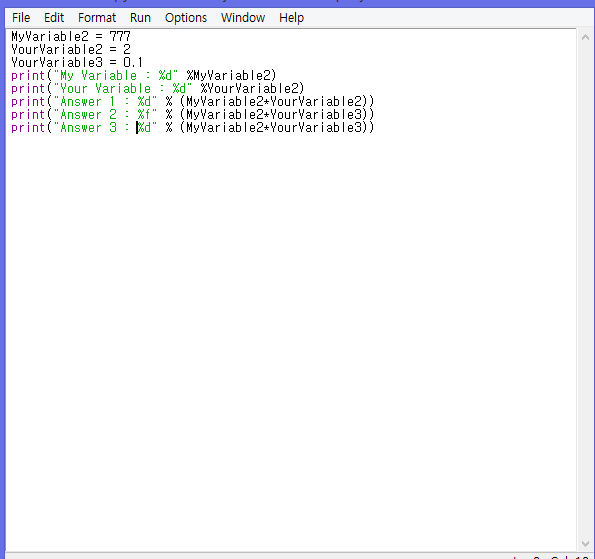Click the line "YourVariable2 = 2"
This screenshot has width=595, height=559.
[x=71, y=49]
